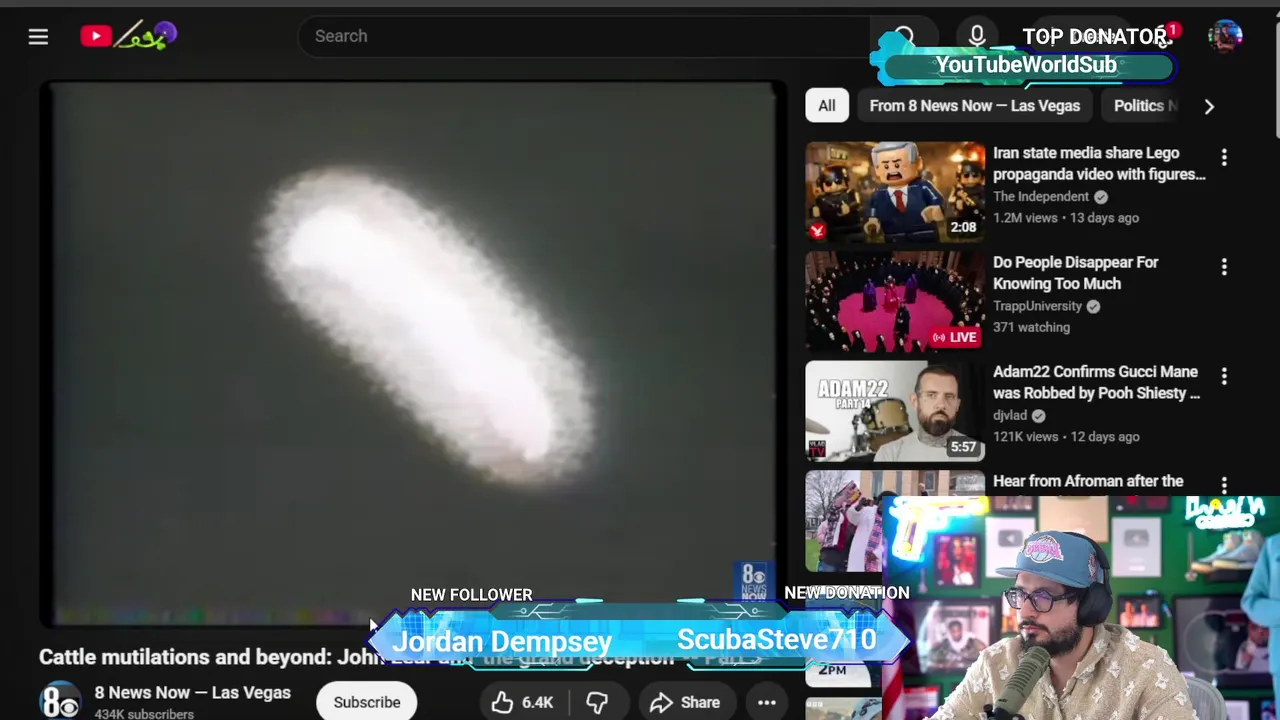Screen dimensions: 1280x720
Task: Open the hamburger guide menu
Action: click(x=38, y=37)
